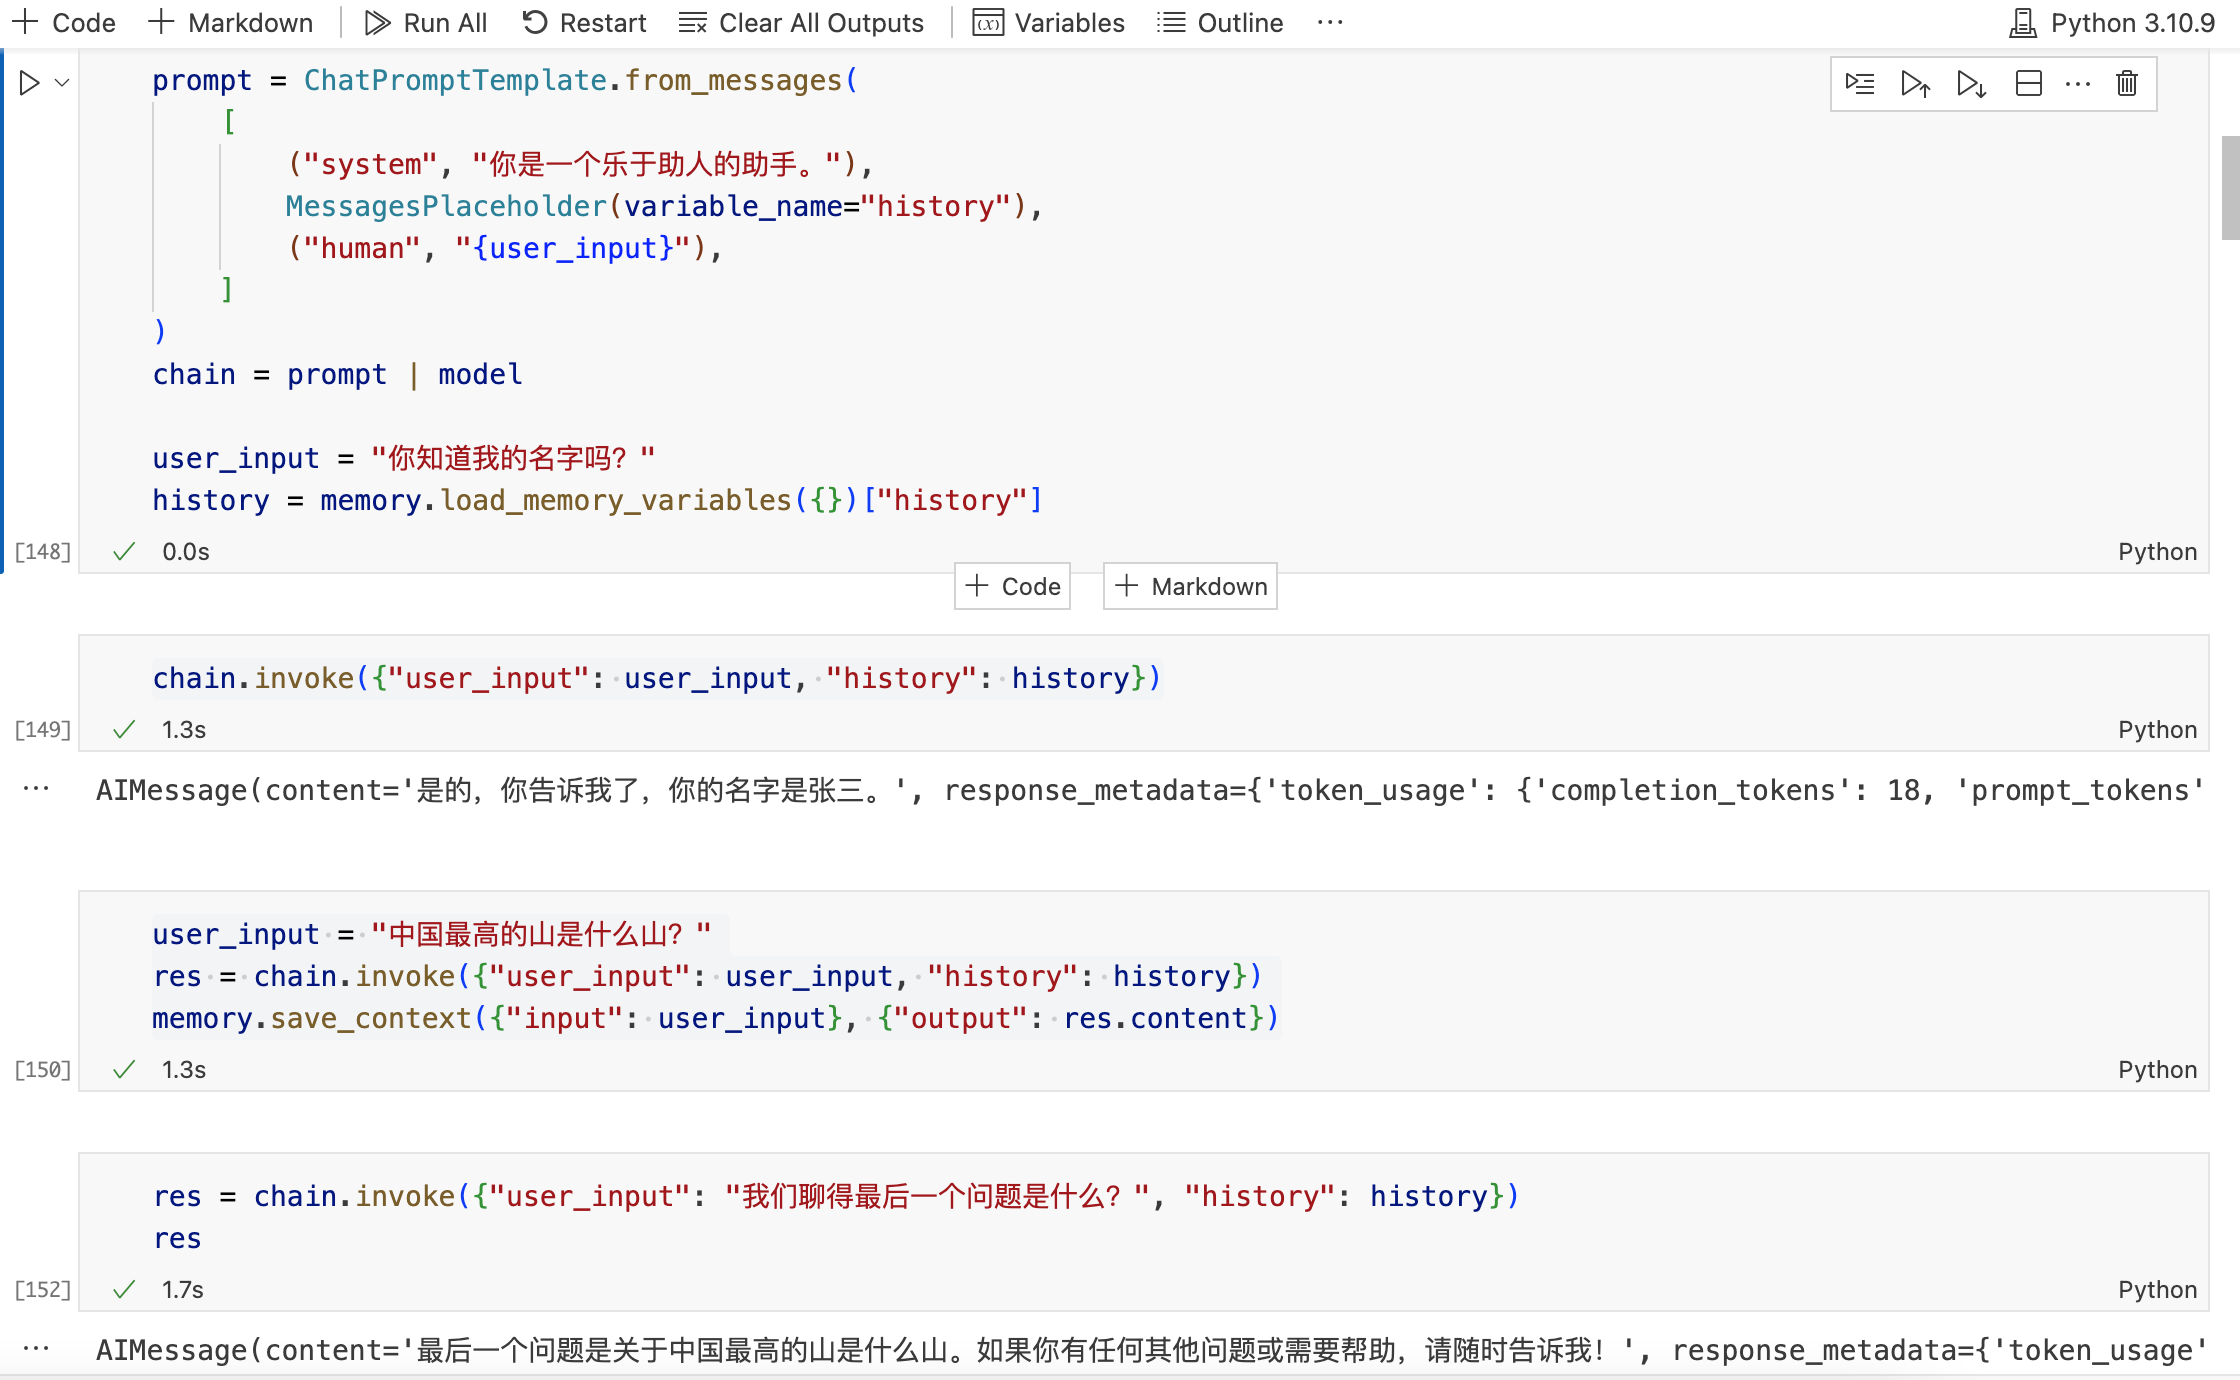Restart the notebook kernel

(x=584, y=22)
